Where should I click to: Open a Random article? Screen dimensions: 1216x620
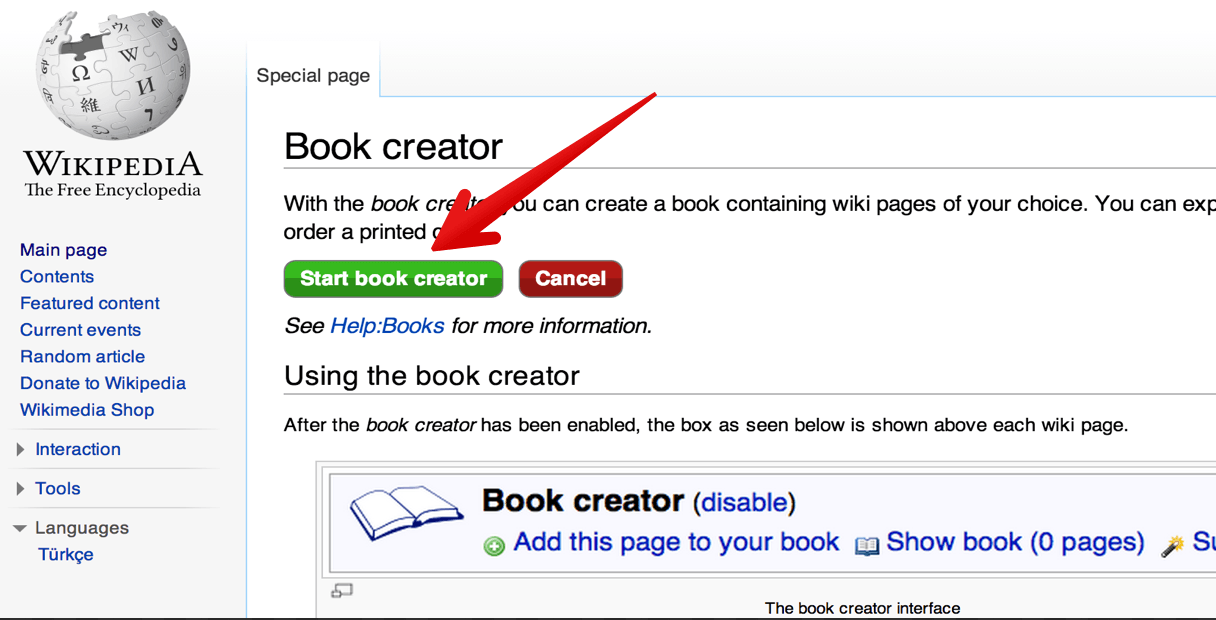[82, 356]
